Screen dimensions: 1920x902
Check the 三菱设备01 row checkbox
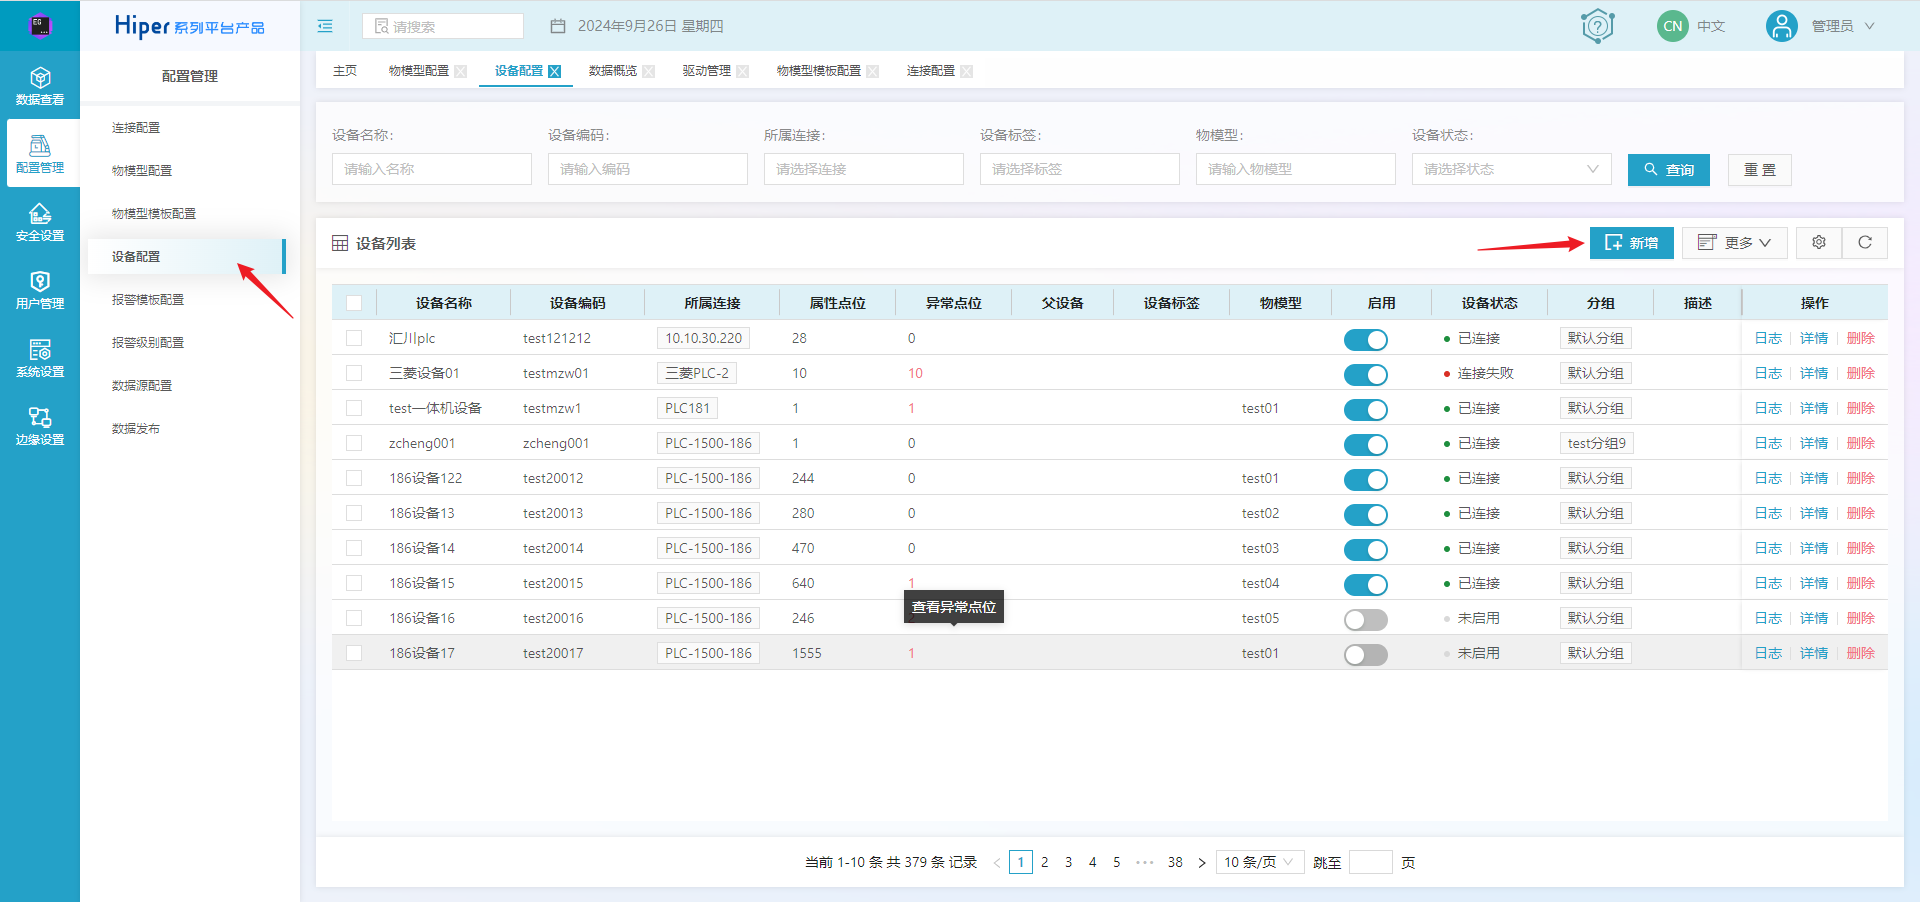[x=354, y=373]
